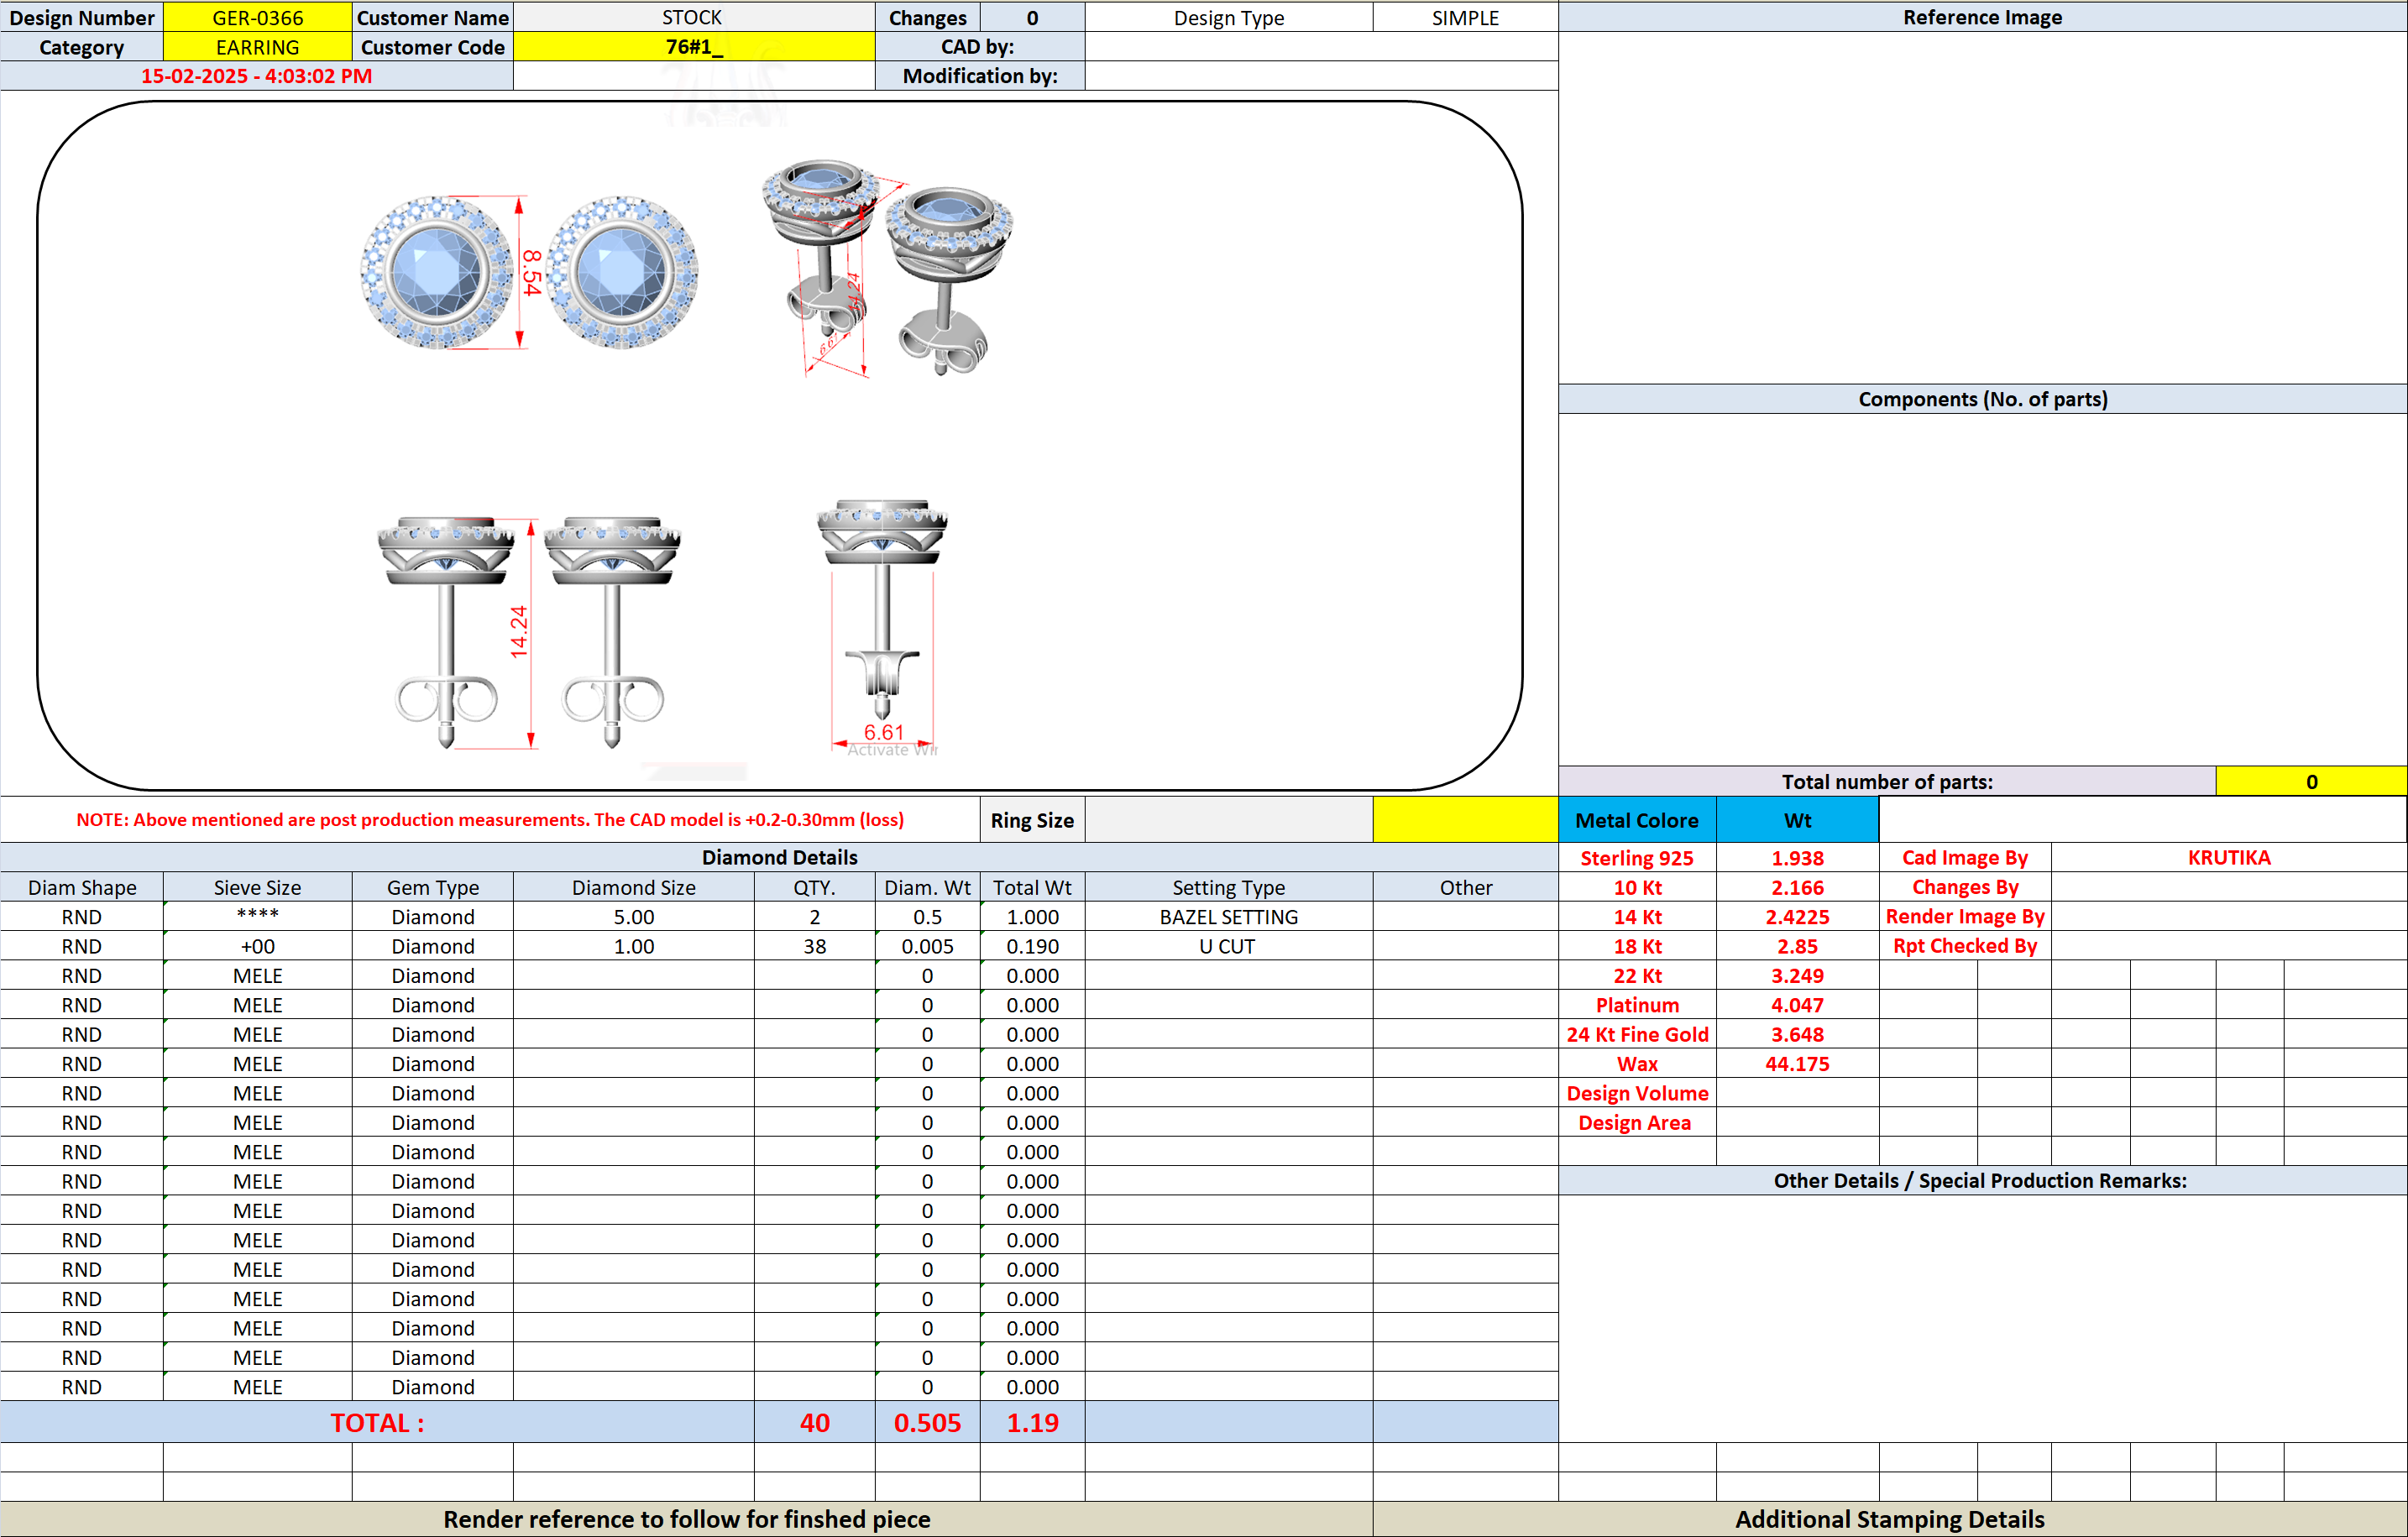Click the Design Area label
2408x1537 pixels.
click(x=1637, y=1122)
